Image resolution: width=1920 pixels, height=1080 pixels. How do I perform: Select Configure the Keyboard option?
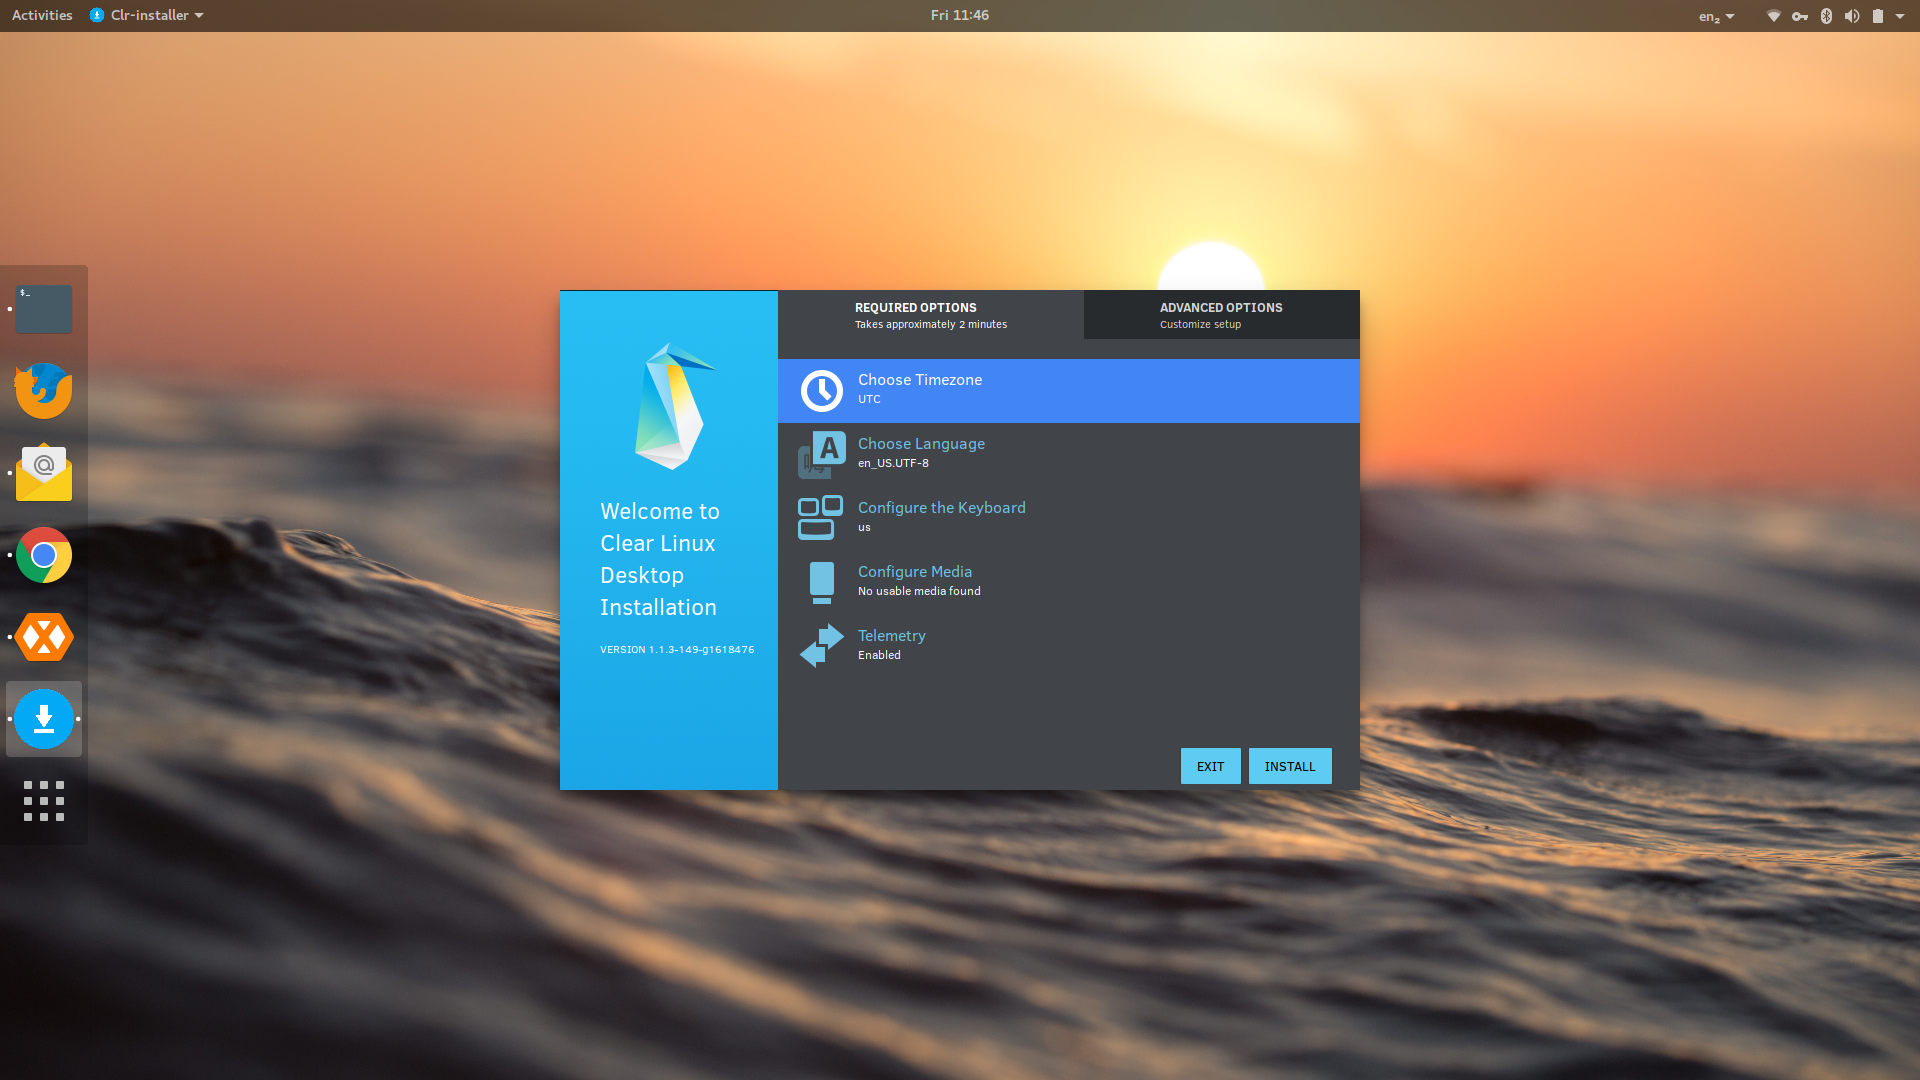1068,518
